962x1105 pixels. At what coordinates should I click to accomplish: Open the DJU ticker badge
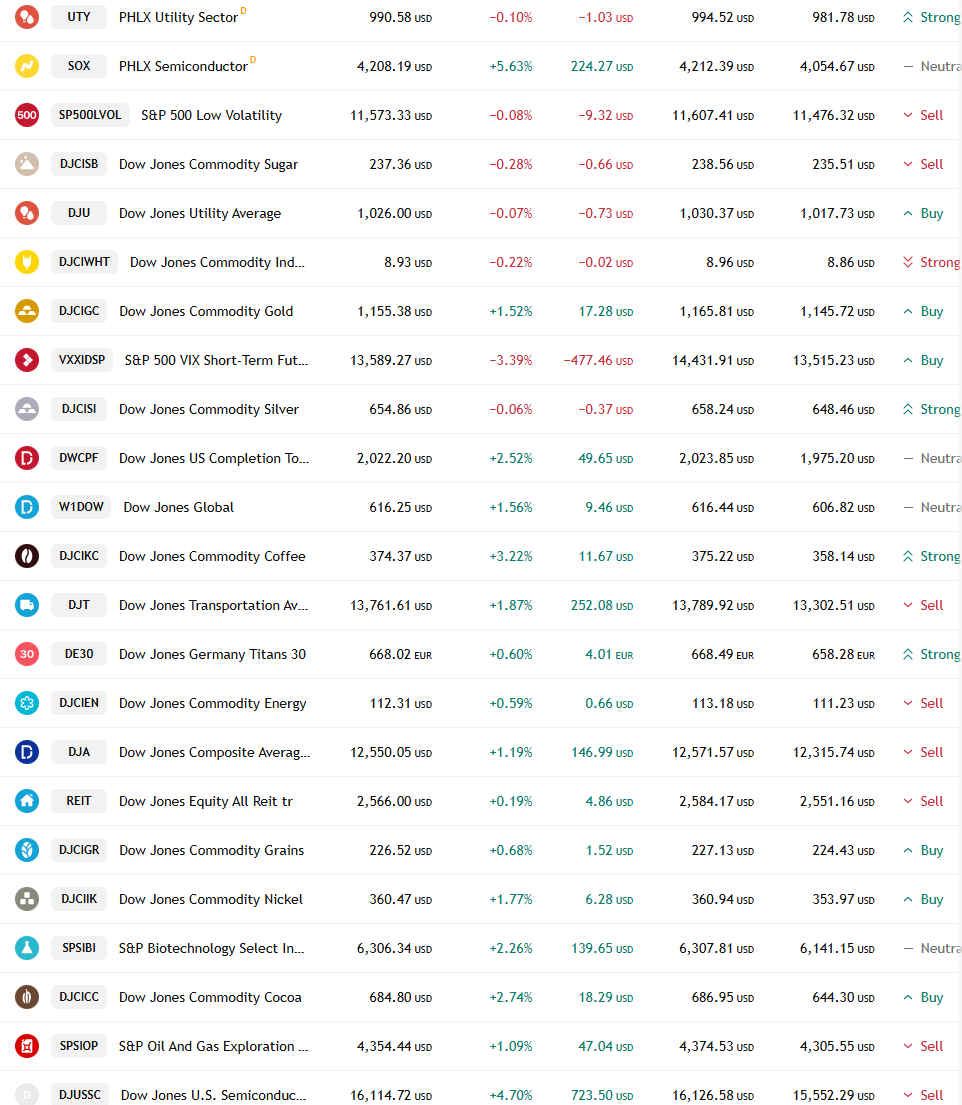point(79,213)
